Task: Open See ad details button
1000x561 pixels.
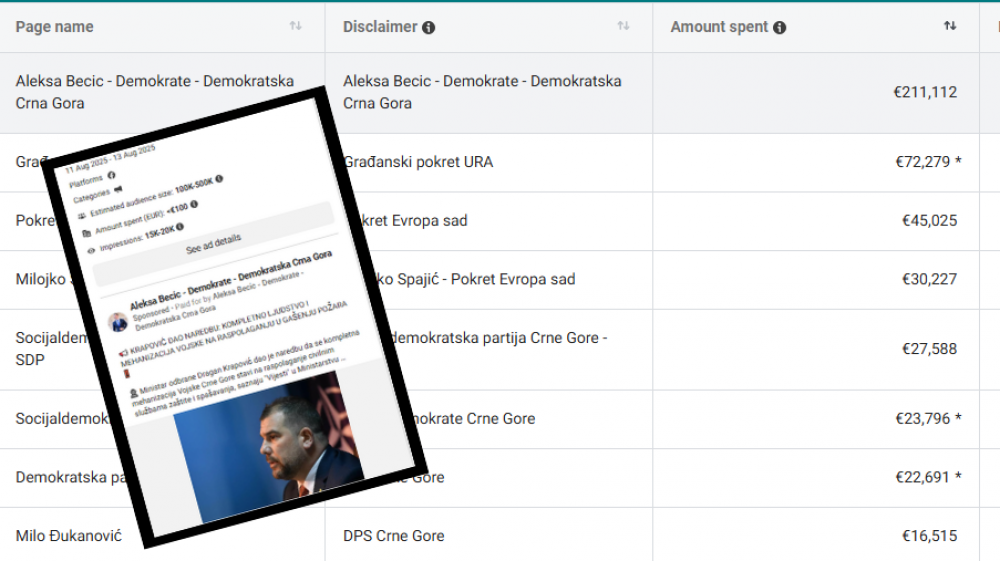Action: [x=213, y=243]
